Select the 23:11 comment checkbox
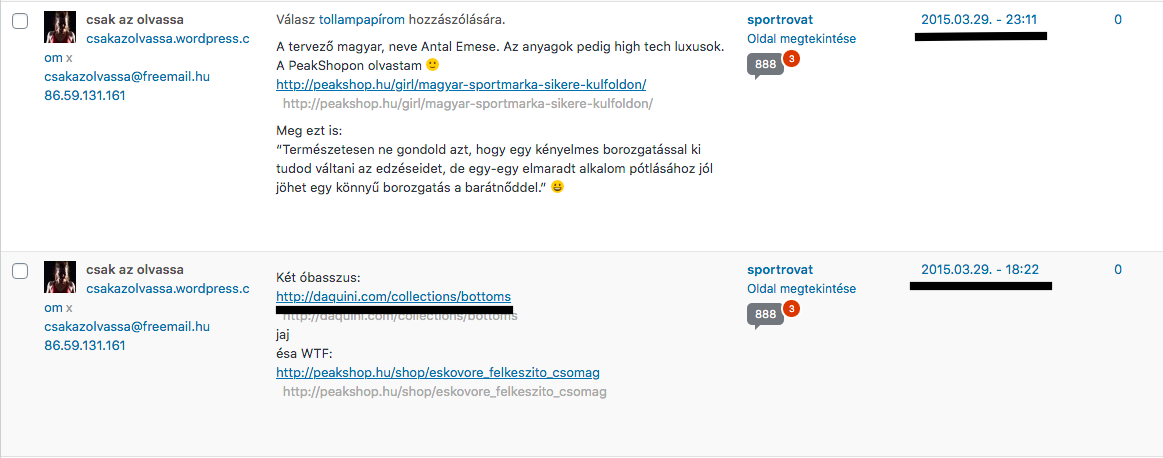The image size is (1163, 458). click(x=20, y=21)
